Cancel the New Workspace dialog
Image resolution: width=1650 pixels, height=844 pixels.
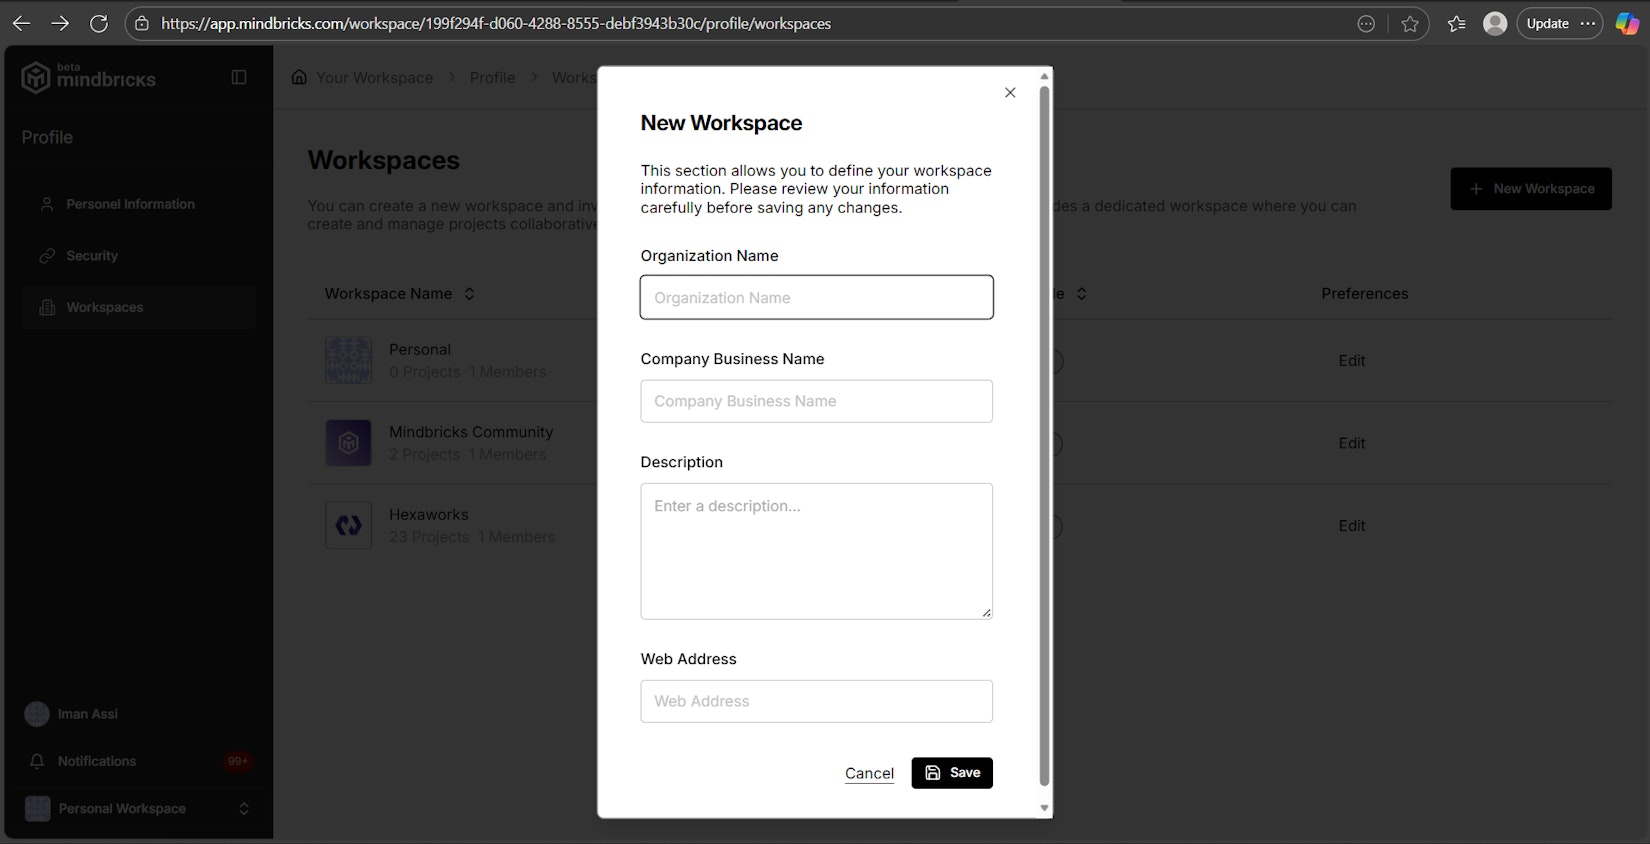click(x=869, y=773)
